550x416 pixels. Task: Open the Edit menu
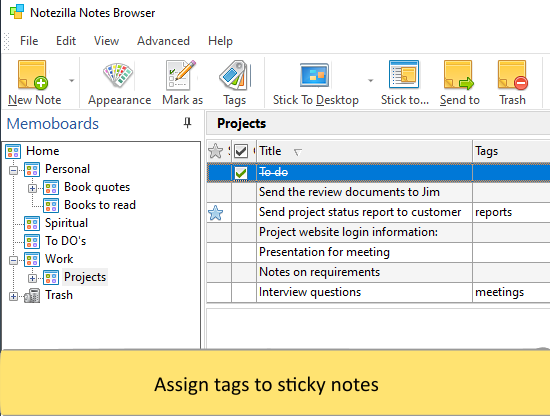(x=66, y=41)
